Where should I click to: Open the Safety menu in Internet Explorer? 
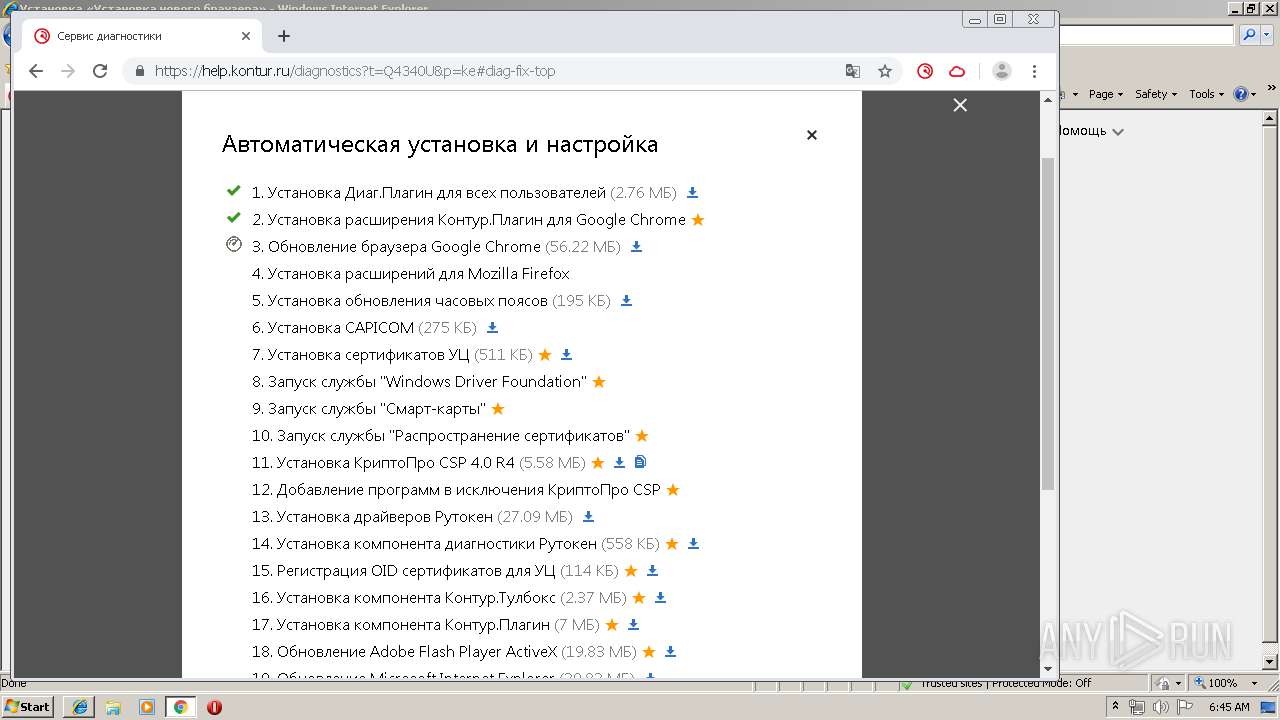click(1156, 94)
